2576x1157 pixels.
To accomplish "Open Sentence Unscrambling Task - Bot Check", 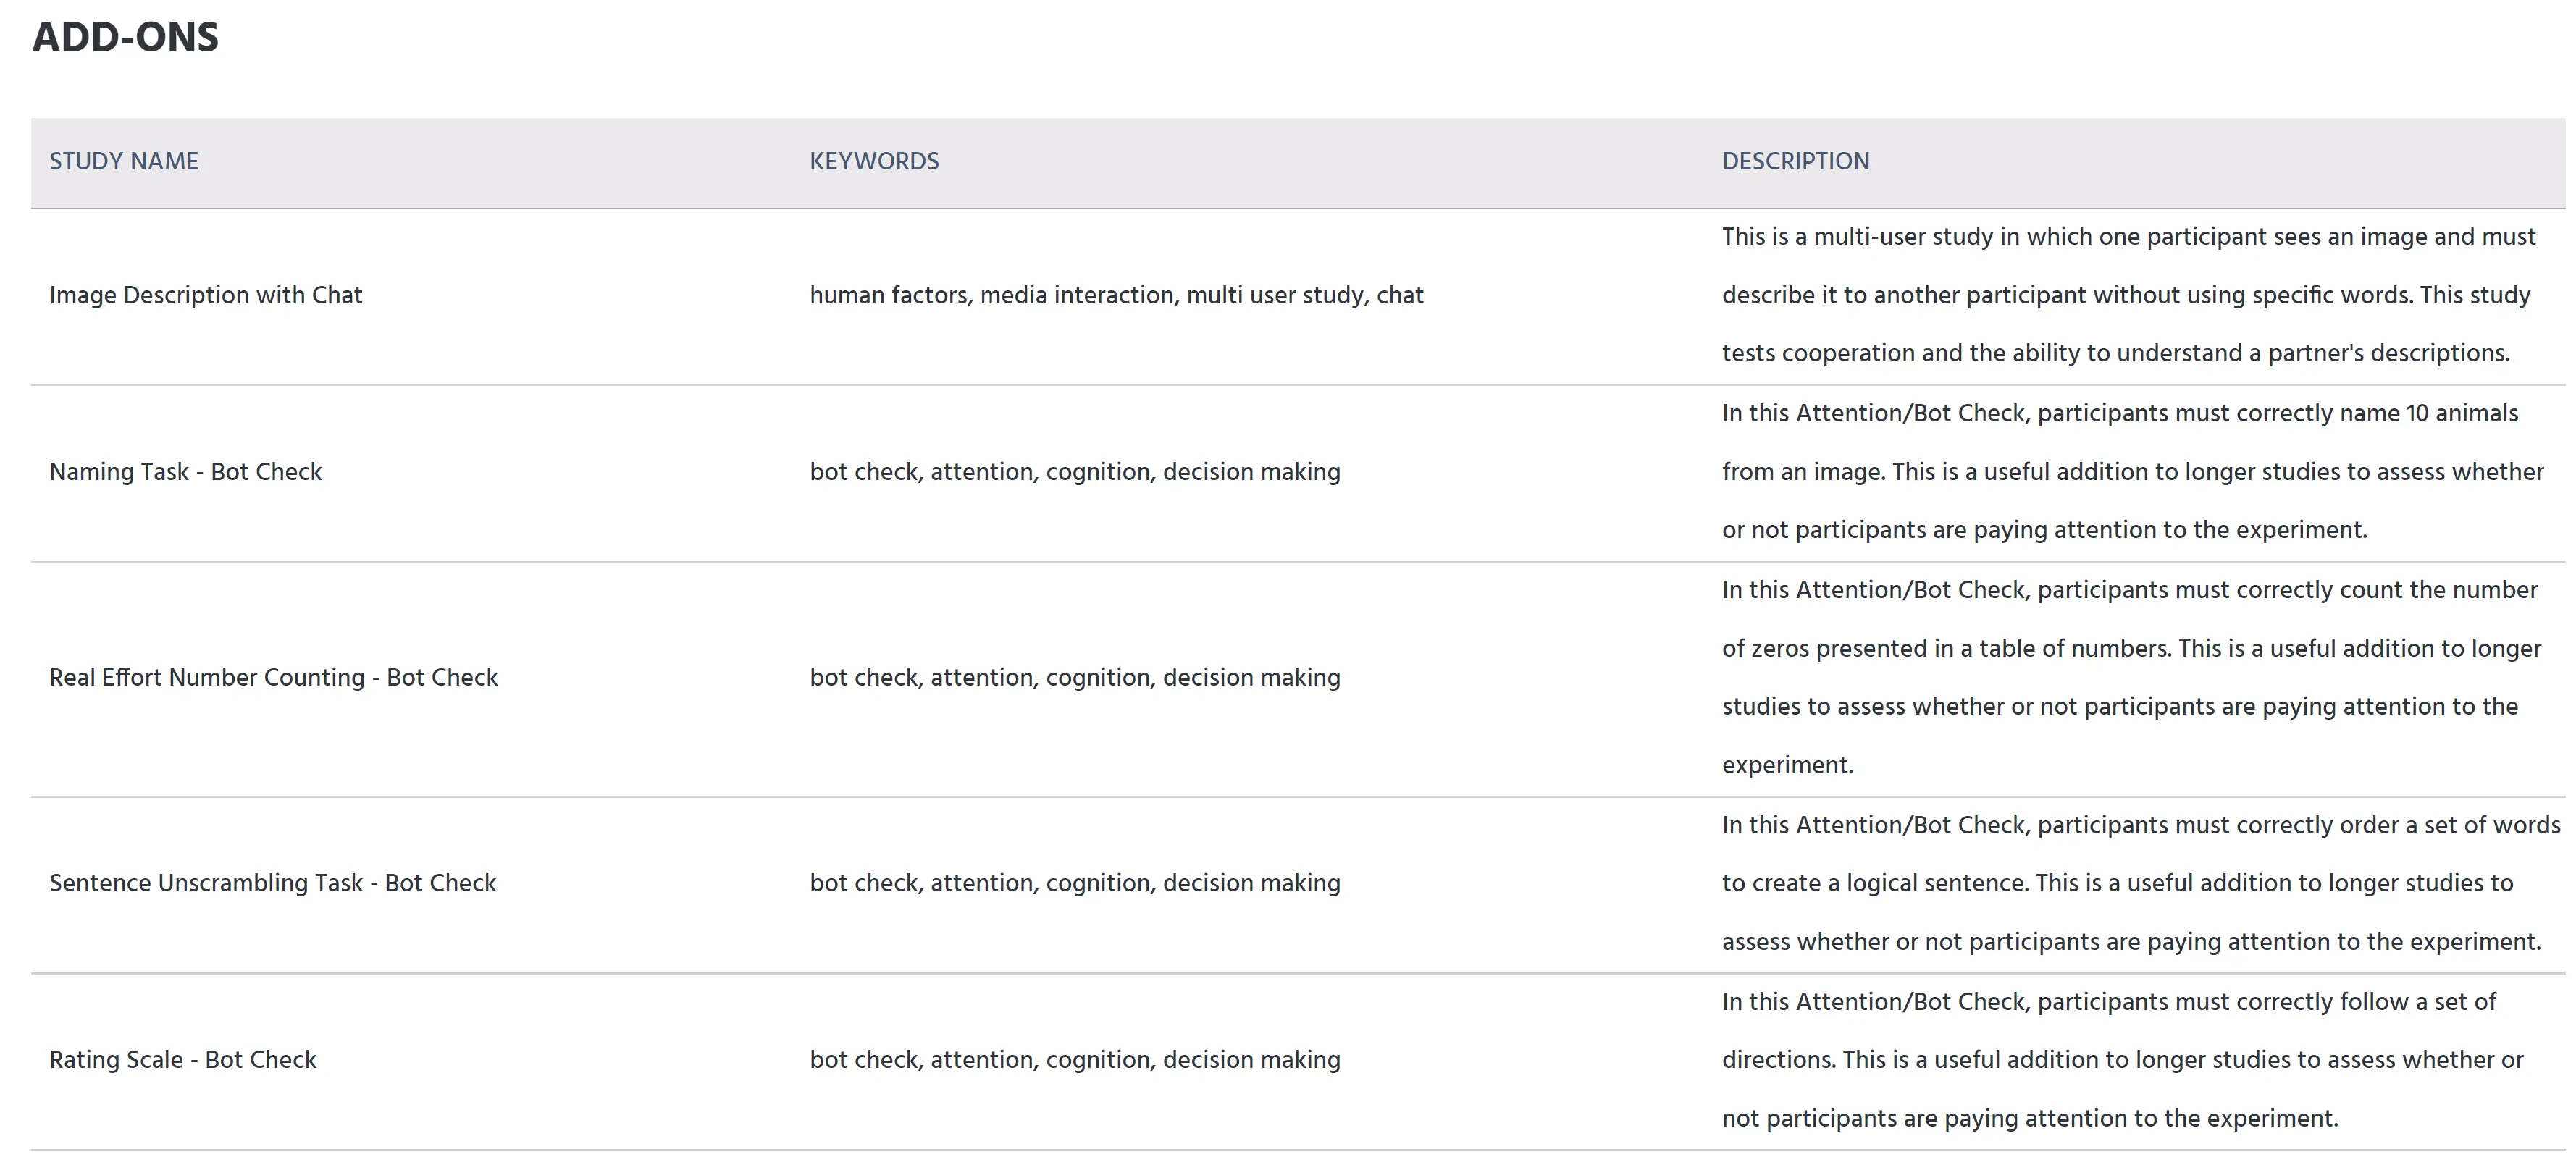I will [x=272, y=883].
